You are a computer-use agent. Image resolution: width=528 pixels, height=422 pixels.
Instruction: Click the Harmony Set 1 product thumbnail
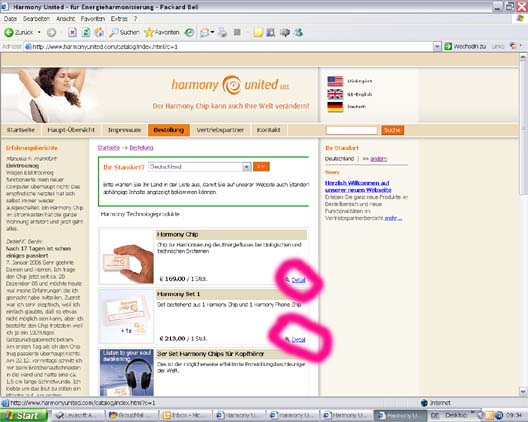[127, 316]
